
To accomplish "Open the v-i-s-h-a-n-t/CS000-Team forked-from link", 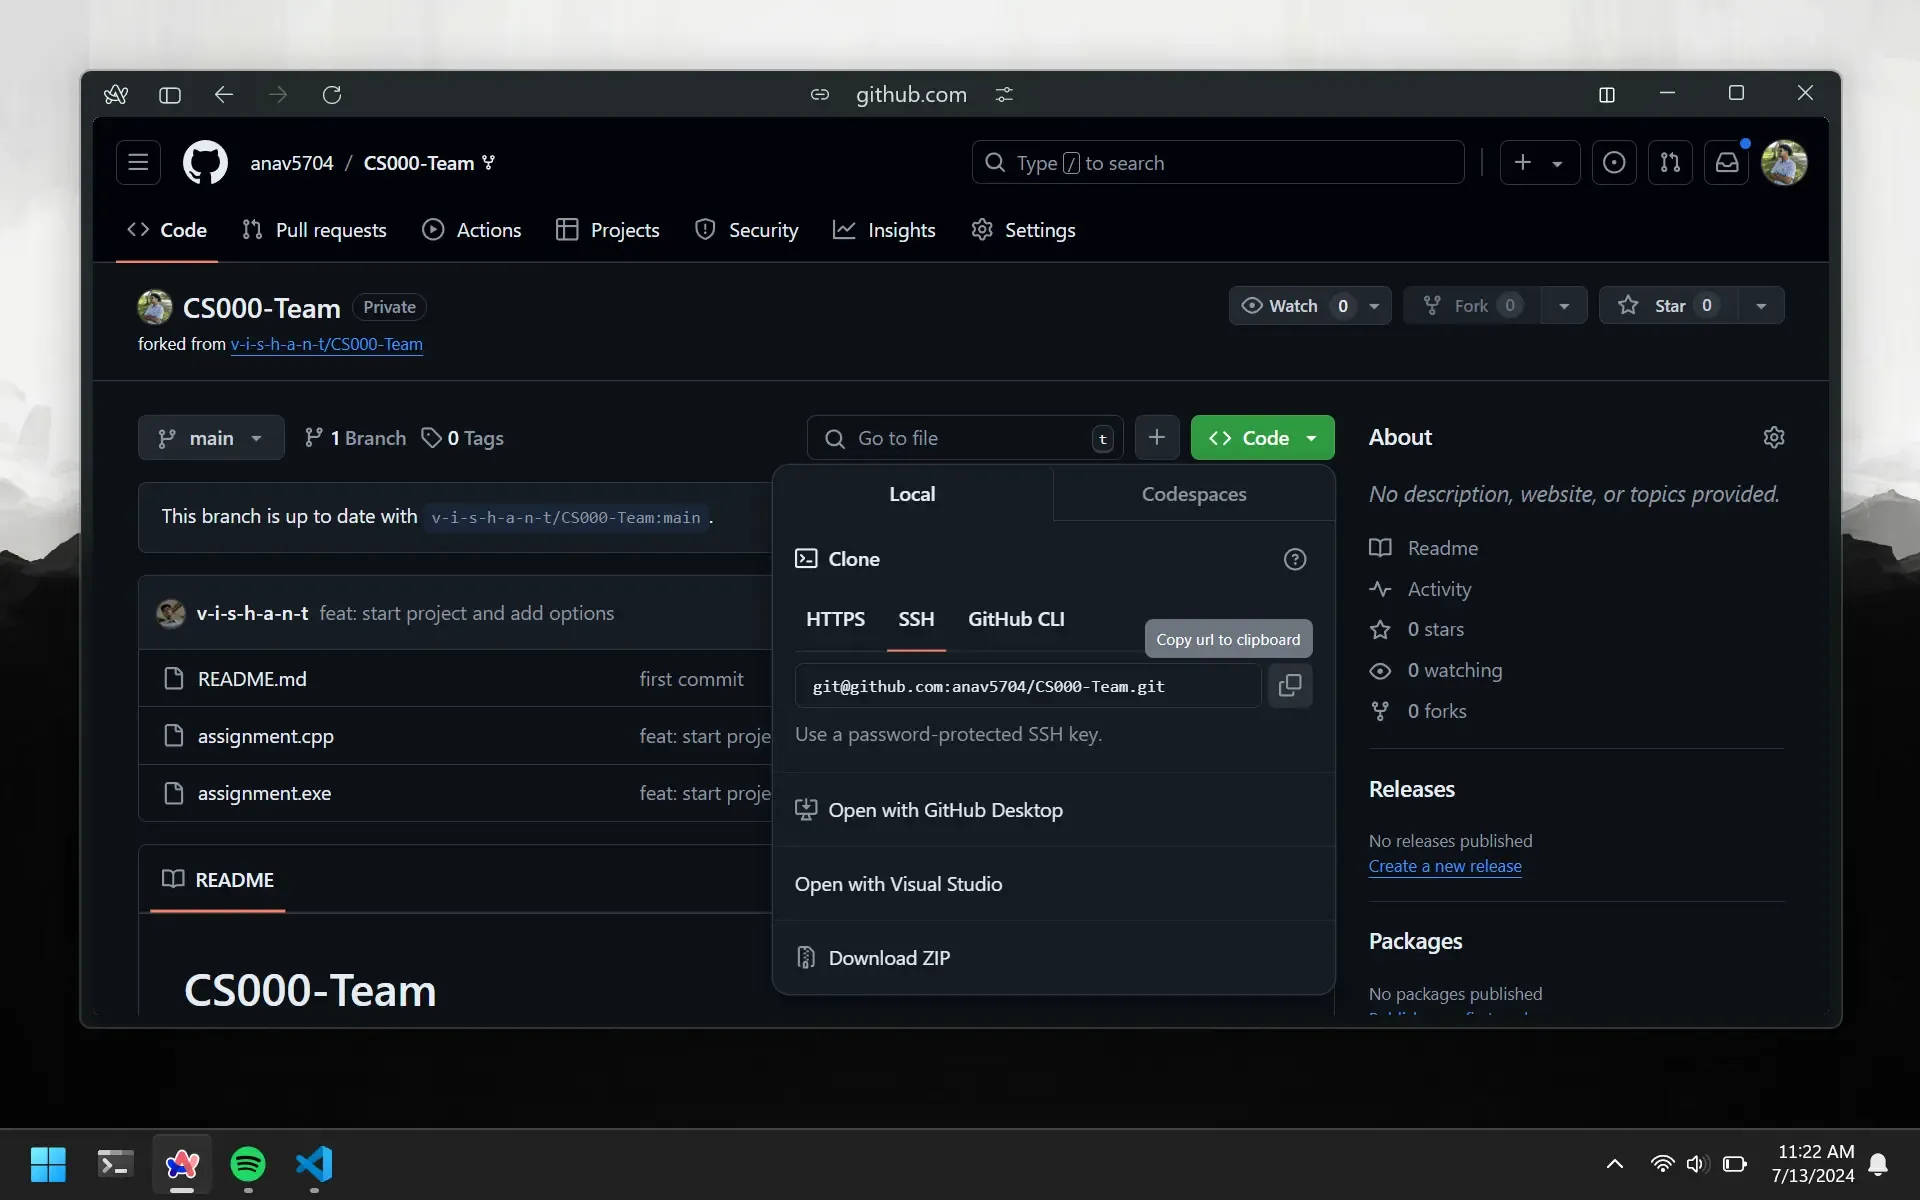I will point(327,344).
